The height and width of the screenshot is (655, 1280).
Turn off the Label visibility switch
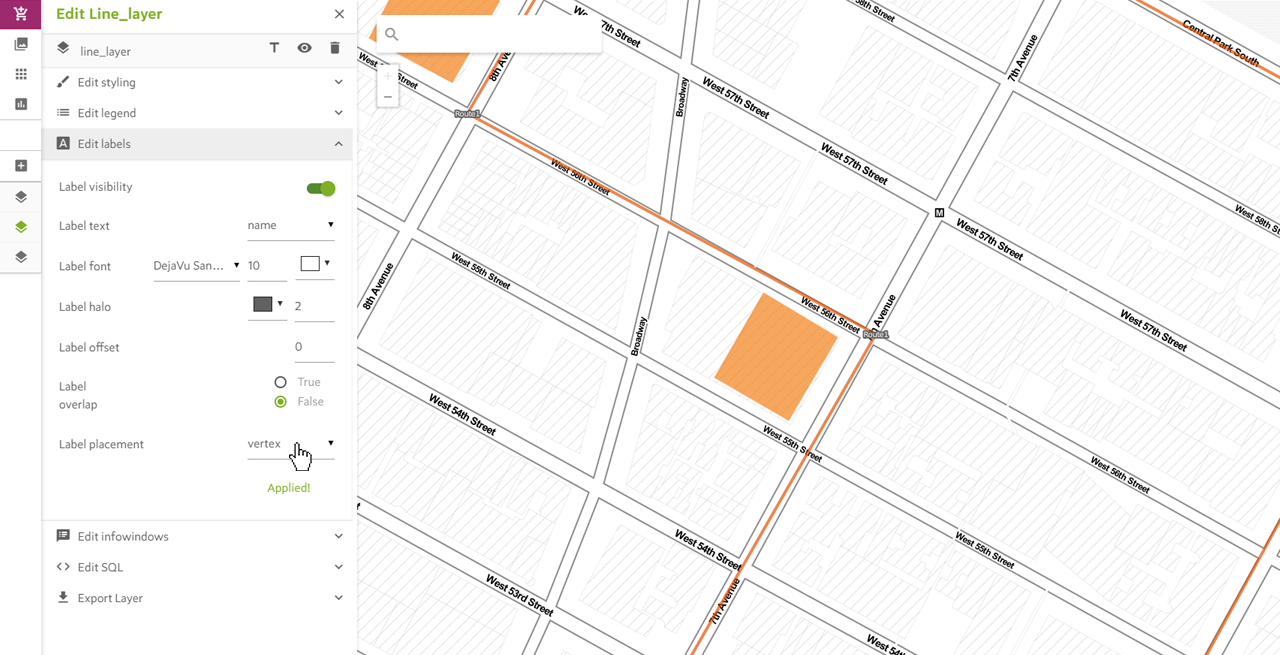[321, 188]
